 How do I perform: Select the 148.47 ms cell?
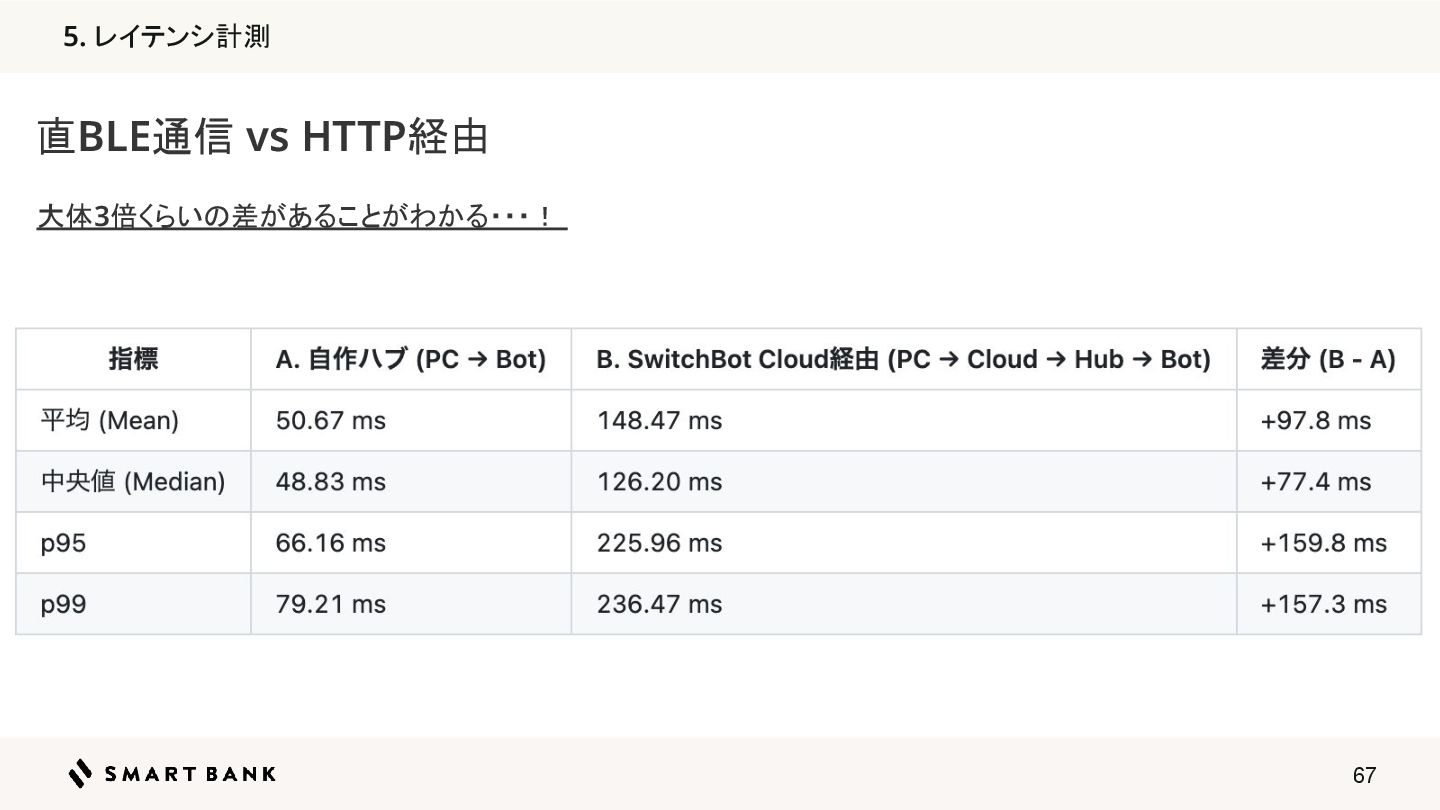(x=659, y=421)
